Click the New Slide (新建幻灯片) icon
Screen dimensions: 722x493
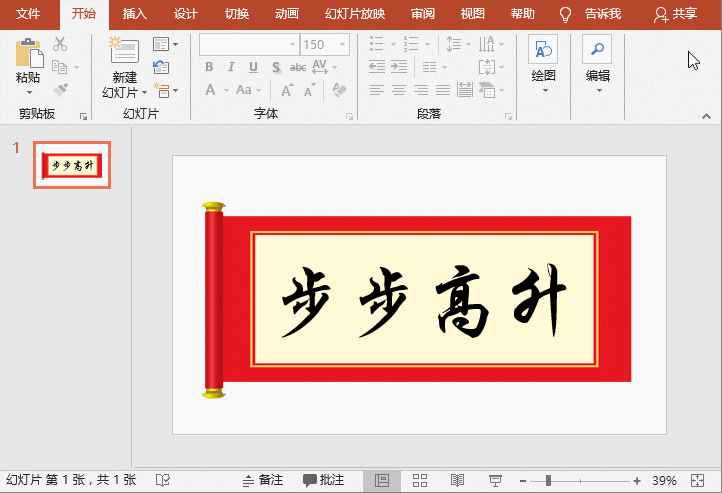pos(124,54)
